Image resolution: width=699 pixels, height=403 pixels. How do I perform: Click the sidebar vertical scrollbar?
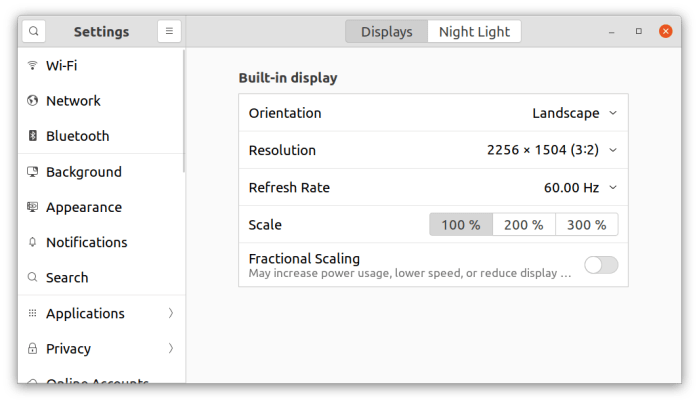pyautogui.click(x=185, y=100)
